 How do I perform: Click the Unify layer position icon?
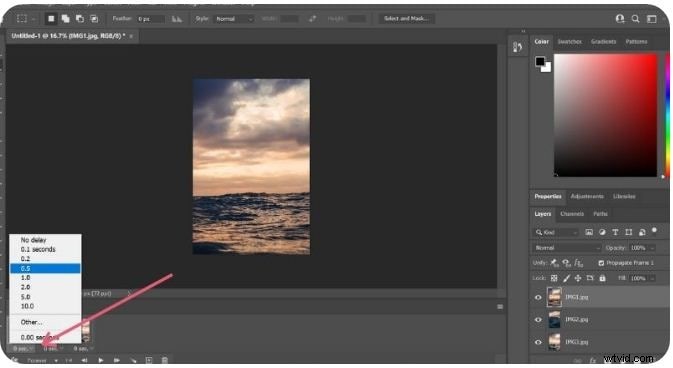coord(555,262)
